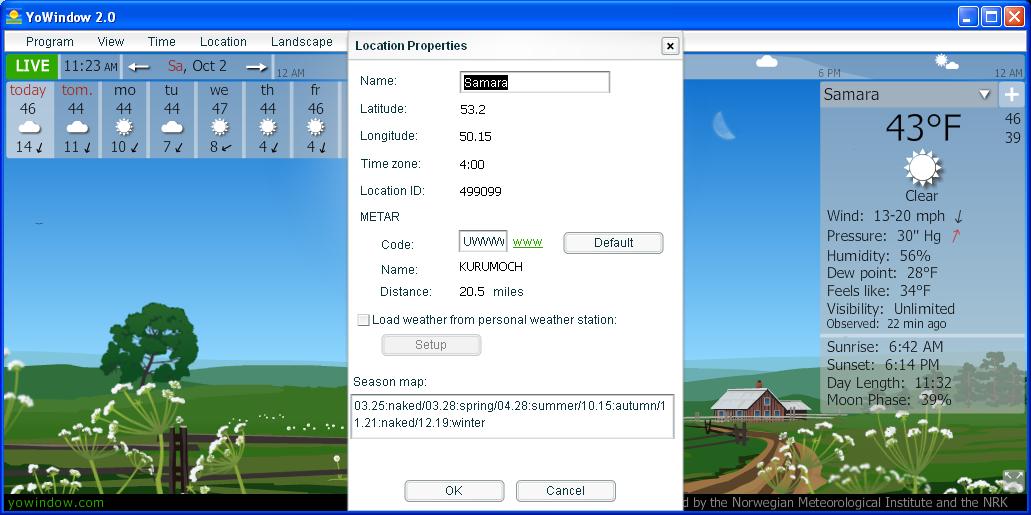Open the Location menu

click(x=223, y=41)
